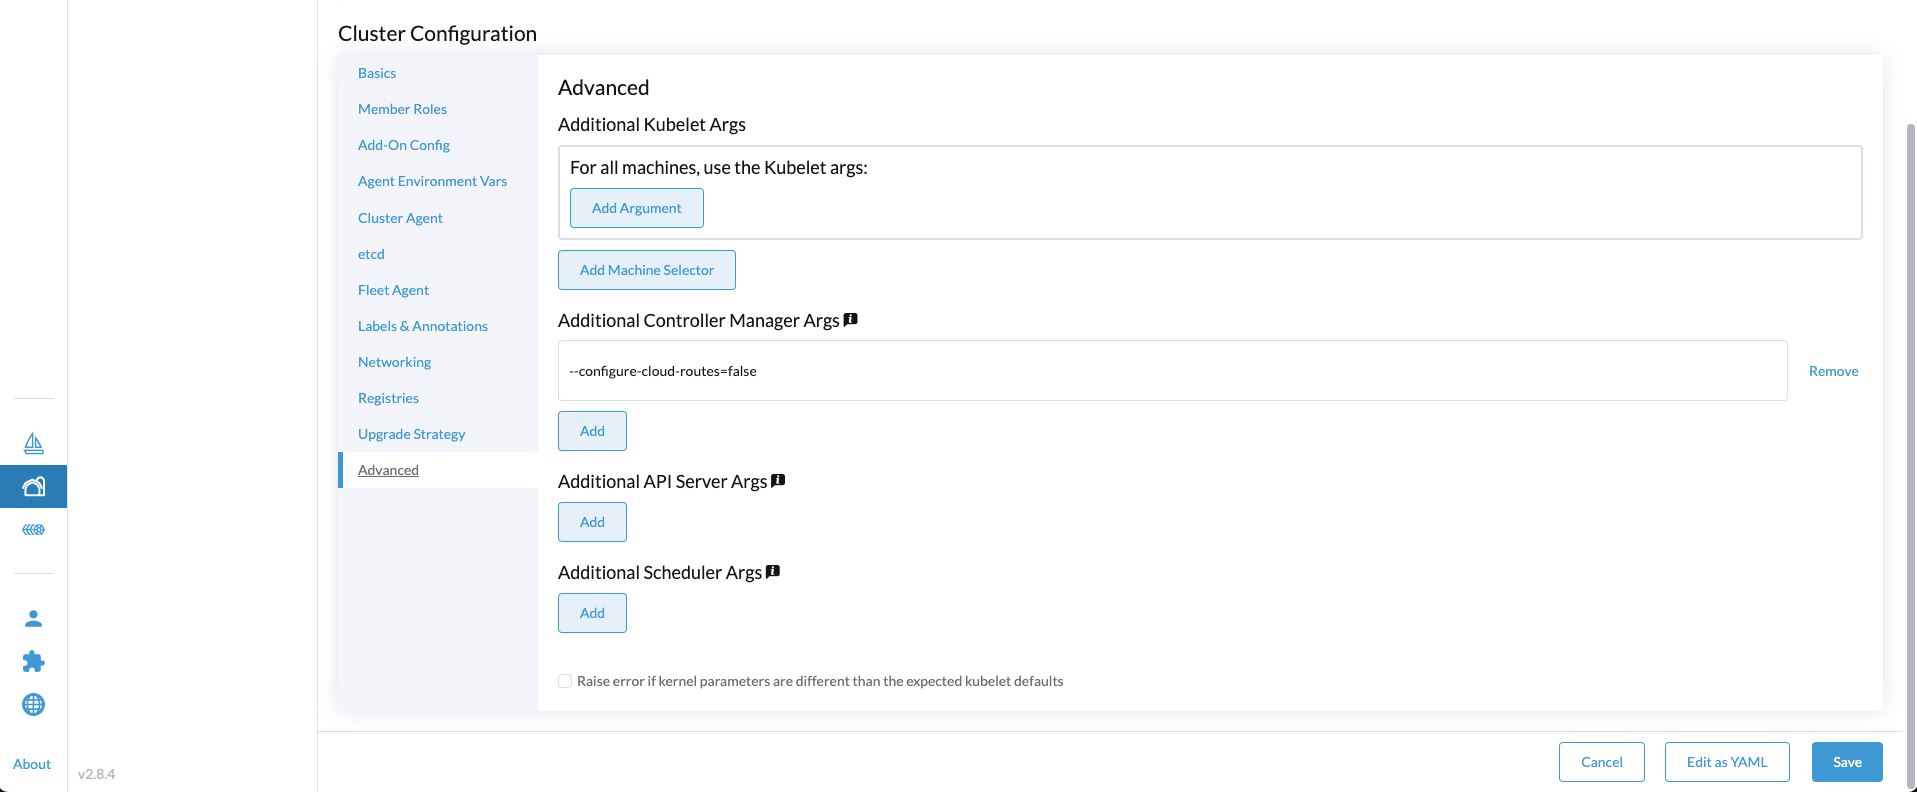Go to Labels & Annotations tab
This screenshot has width=1917, height=792.
click(423, 326)
